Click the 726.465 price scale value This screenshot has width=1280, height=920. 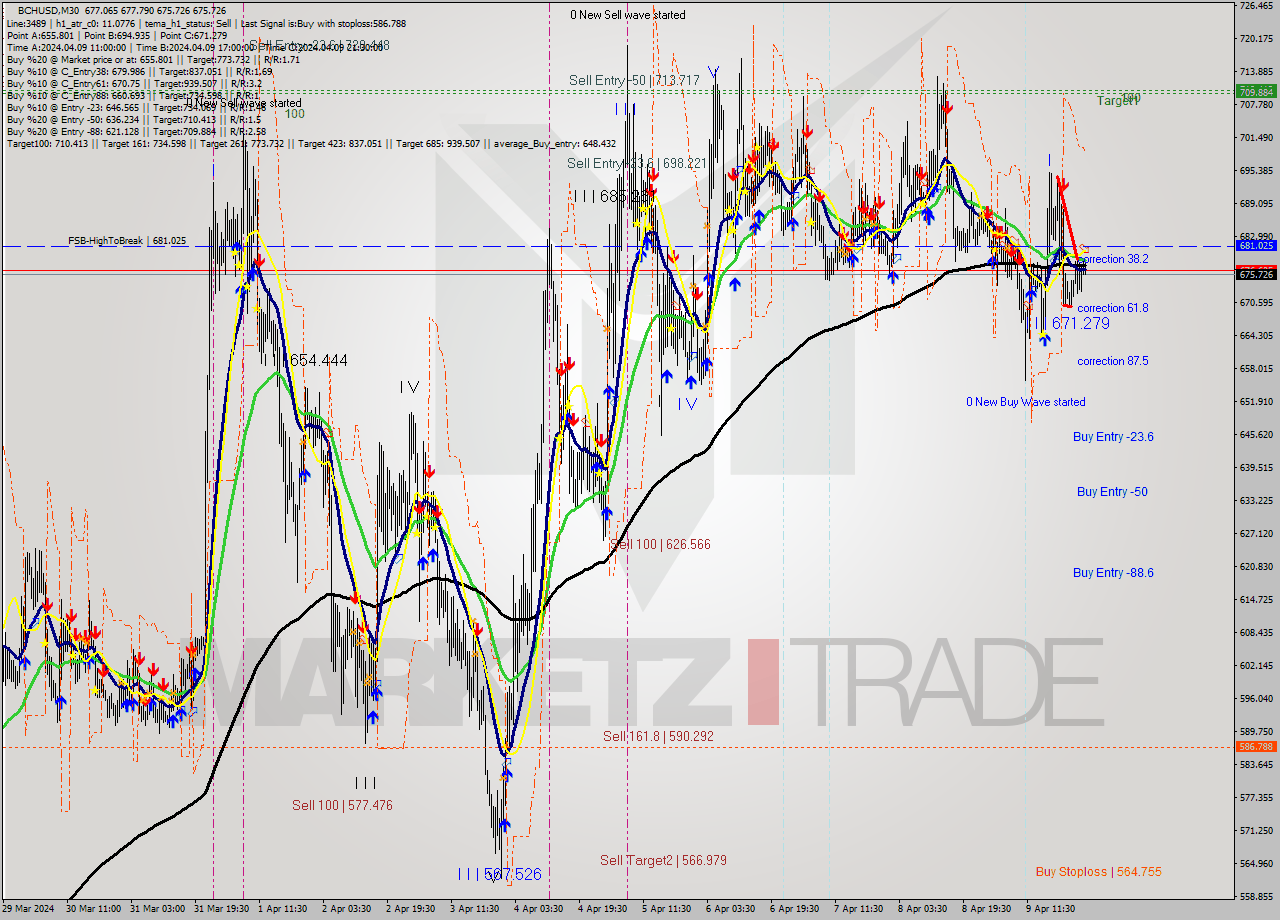(x=1256, y=6)
